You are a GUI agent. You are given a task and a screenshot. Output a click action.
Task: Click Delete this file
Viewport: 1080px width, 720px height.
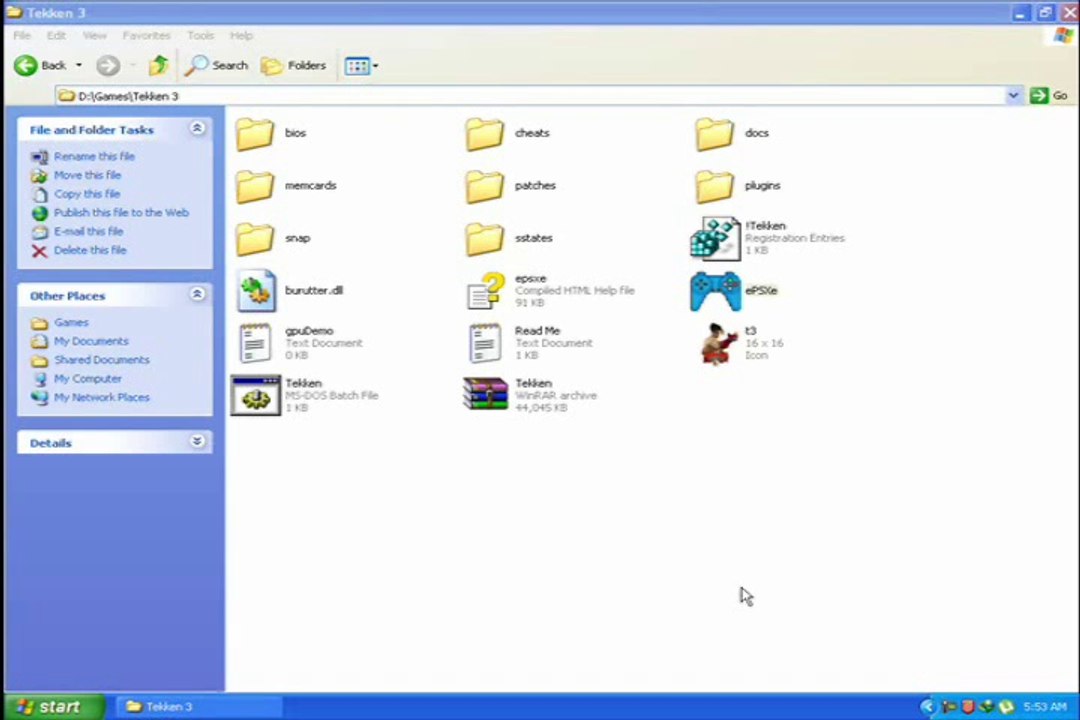90,250
